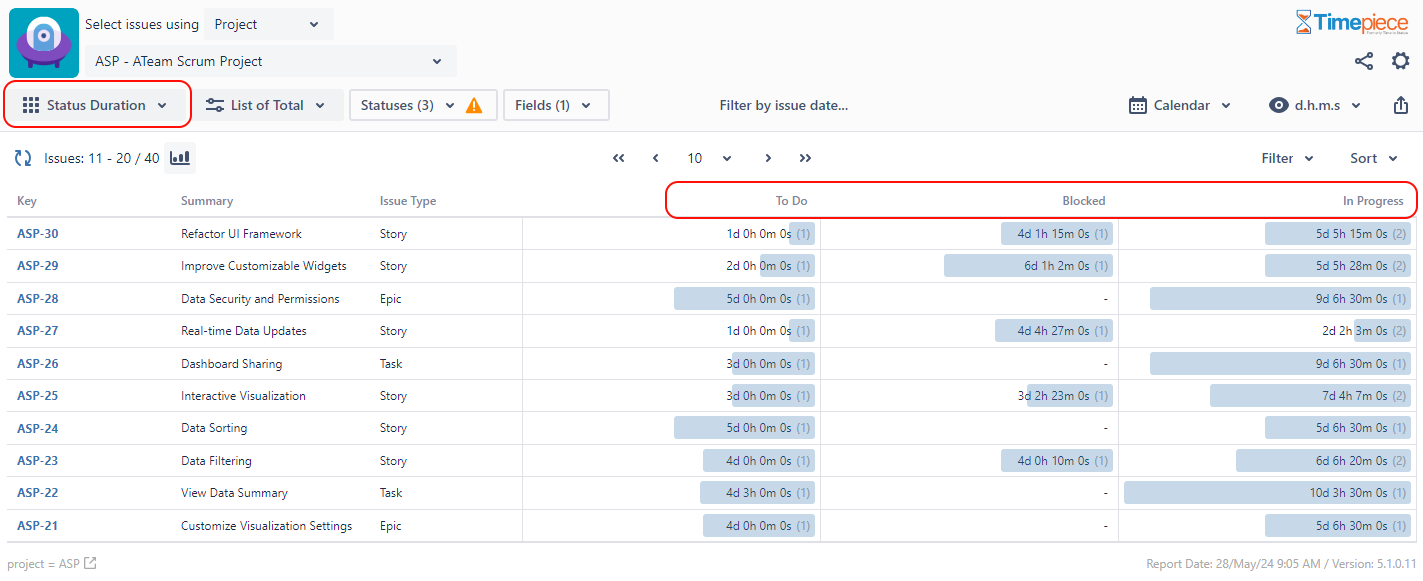Image resolution: width=1423 pixels, height=581 pixels.
Task: Change page size via the 10 dropdown
Action: point(708,158)
